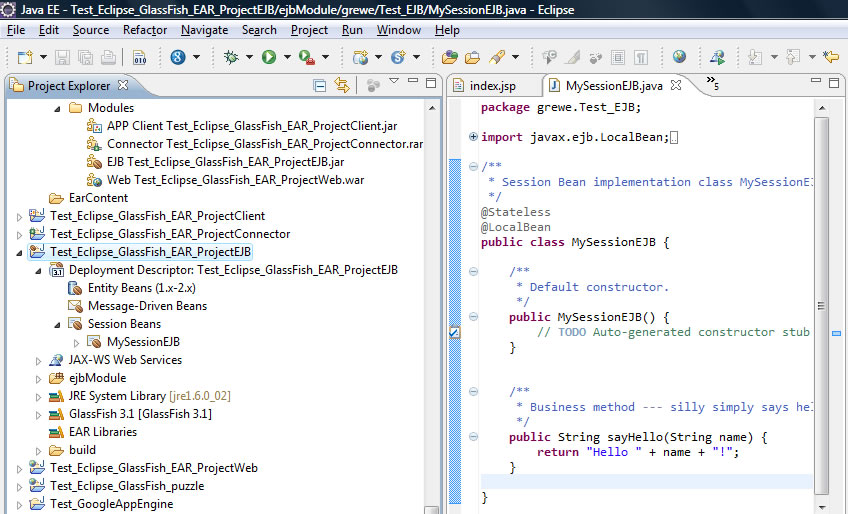Show the hidden editors overflow list

tap(712, 82)
